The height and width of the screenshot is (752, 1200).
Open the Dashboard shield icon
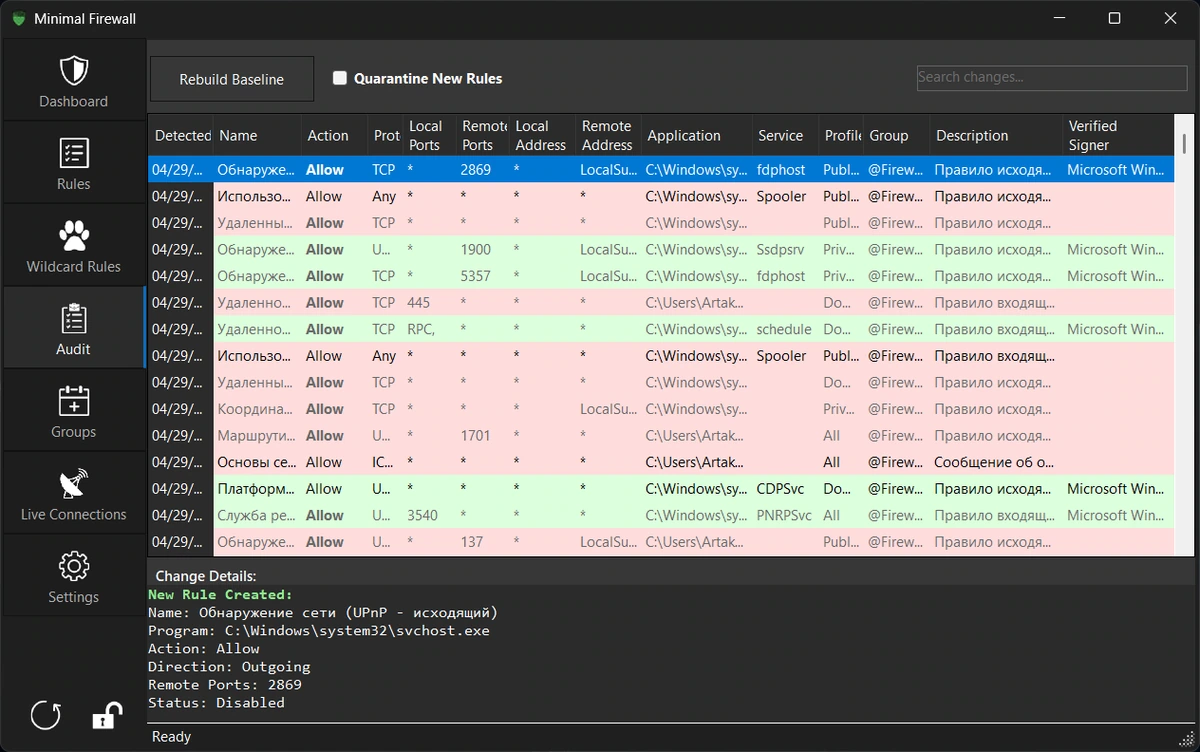[73, 71]
